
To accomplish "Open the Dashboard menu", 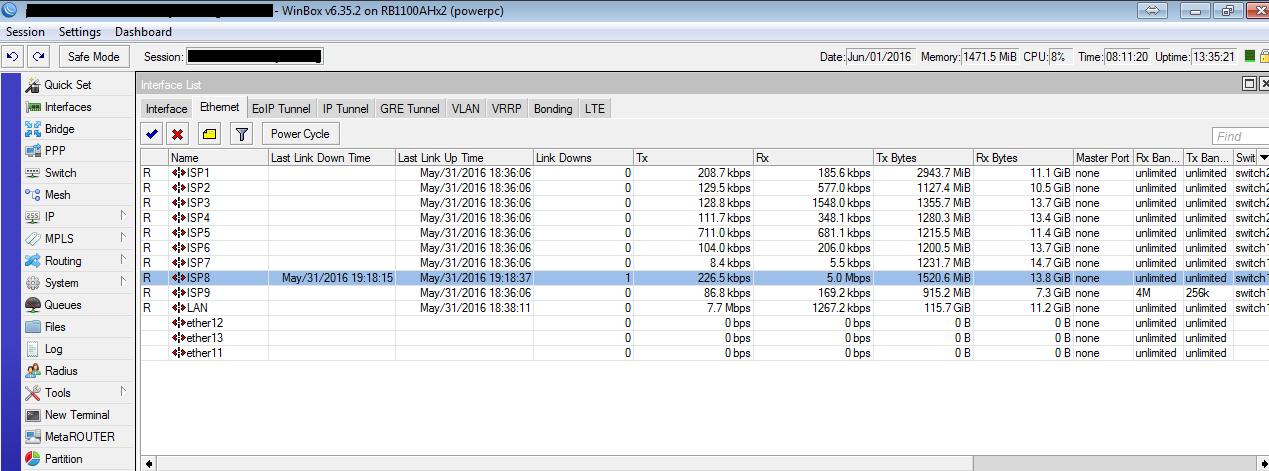I will point(143,32).
